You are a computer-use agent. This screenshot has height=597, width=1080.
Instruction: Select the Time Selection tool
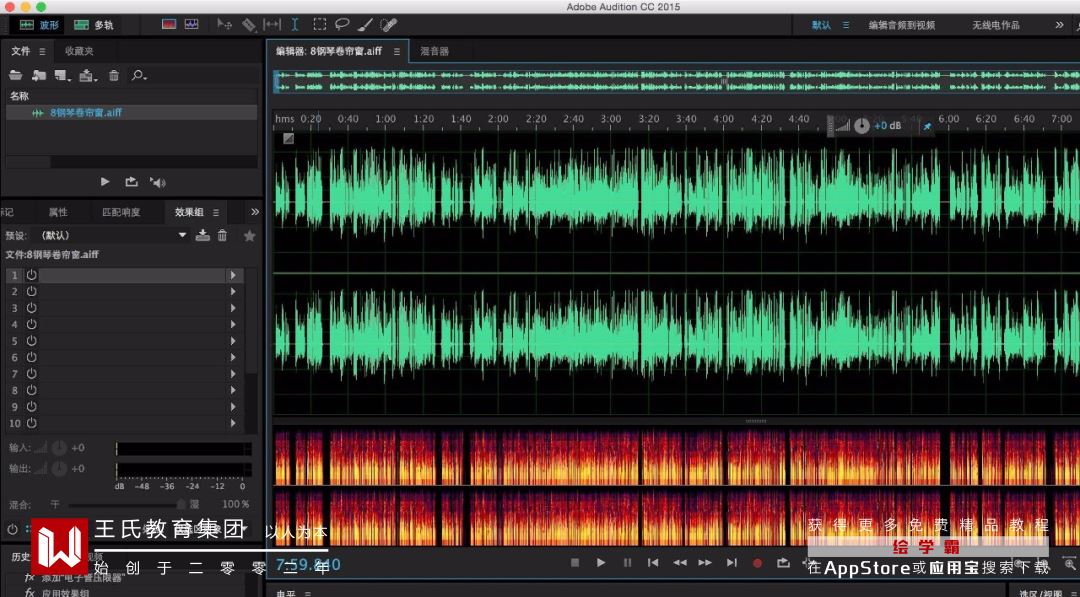click(295, 24)
